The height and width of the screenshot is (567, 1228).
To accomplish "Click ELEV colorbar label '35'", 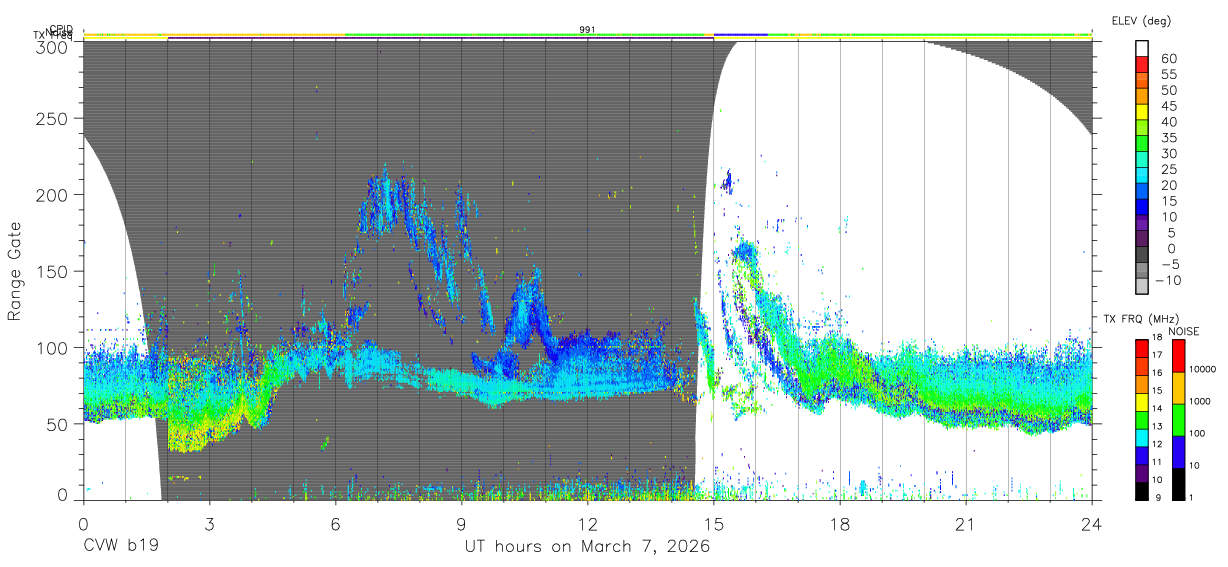I will coord(1168,138).
